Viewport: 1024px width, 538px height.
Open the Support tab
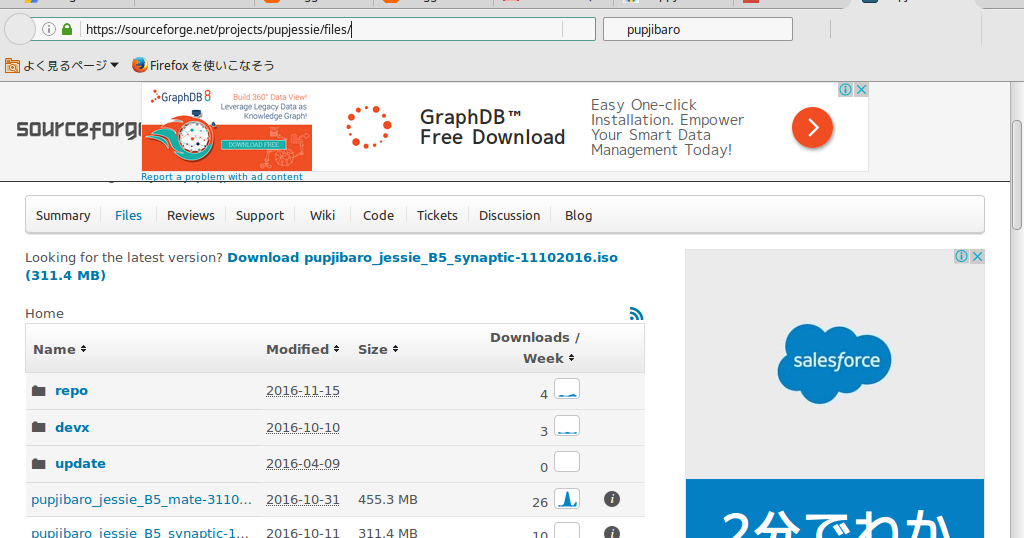point(260,215)
